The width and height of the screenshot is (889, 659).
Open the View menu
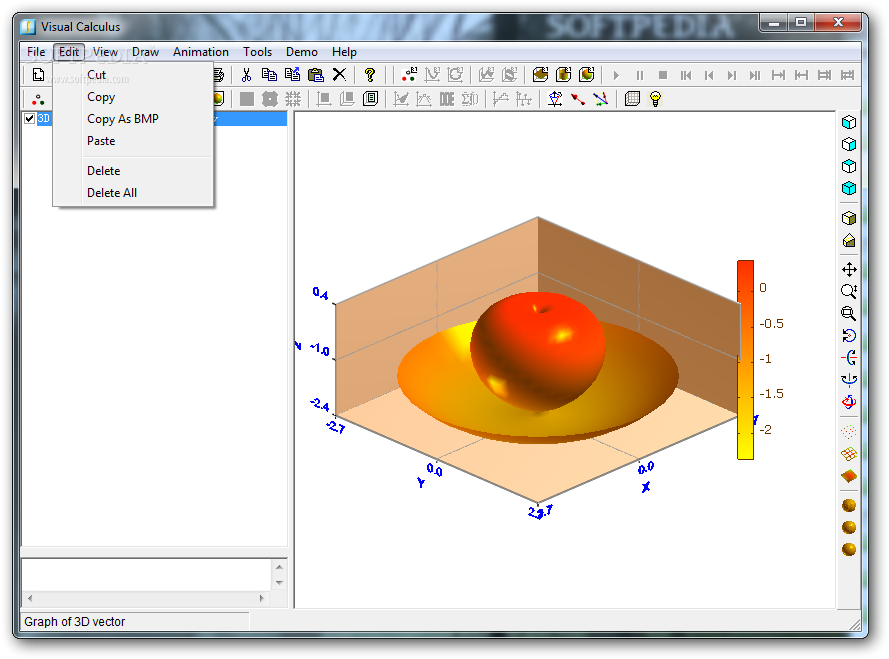(x=105, y=52)
